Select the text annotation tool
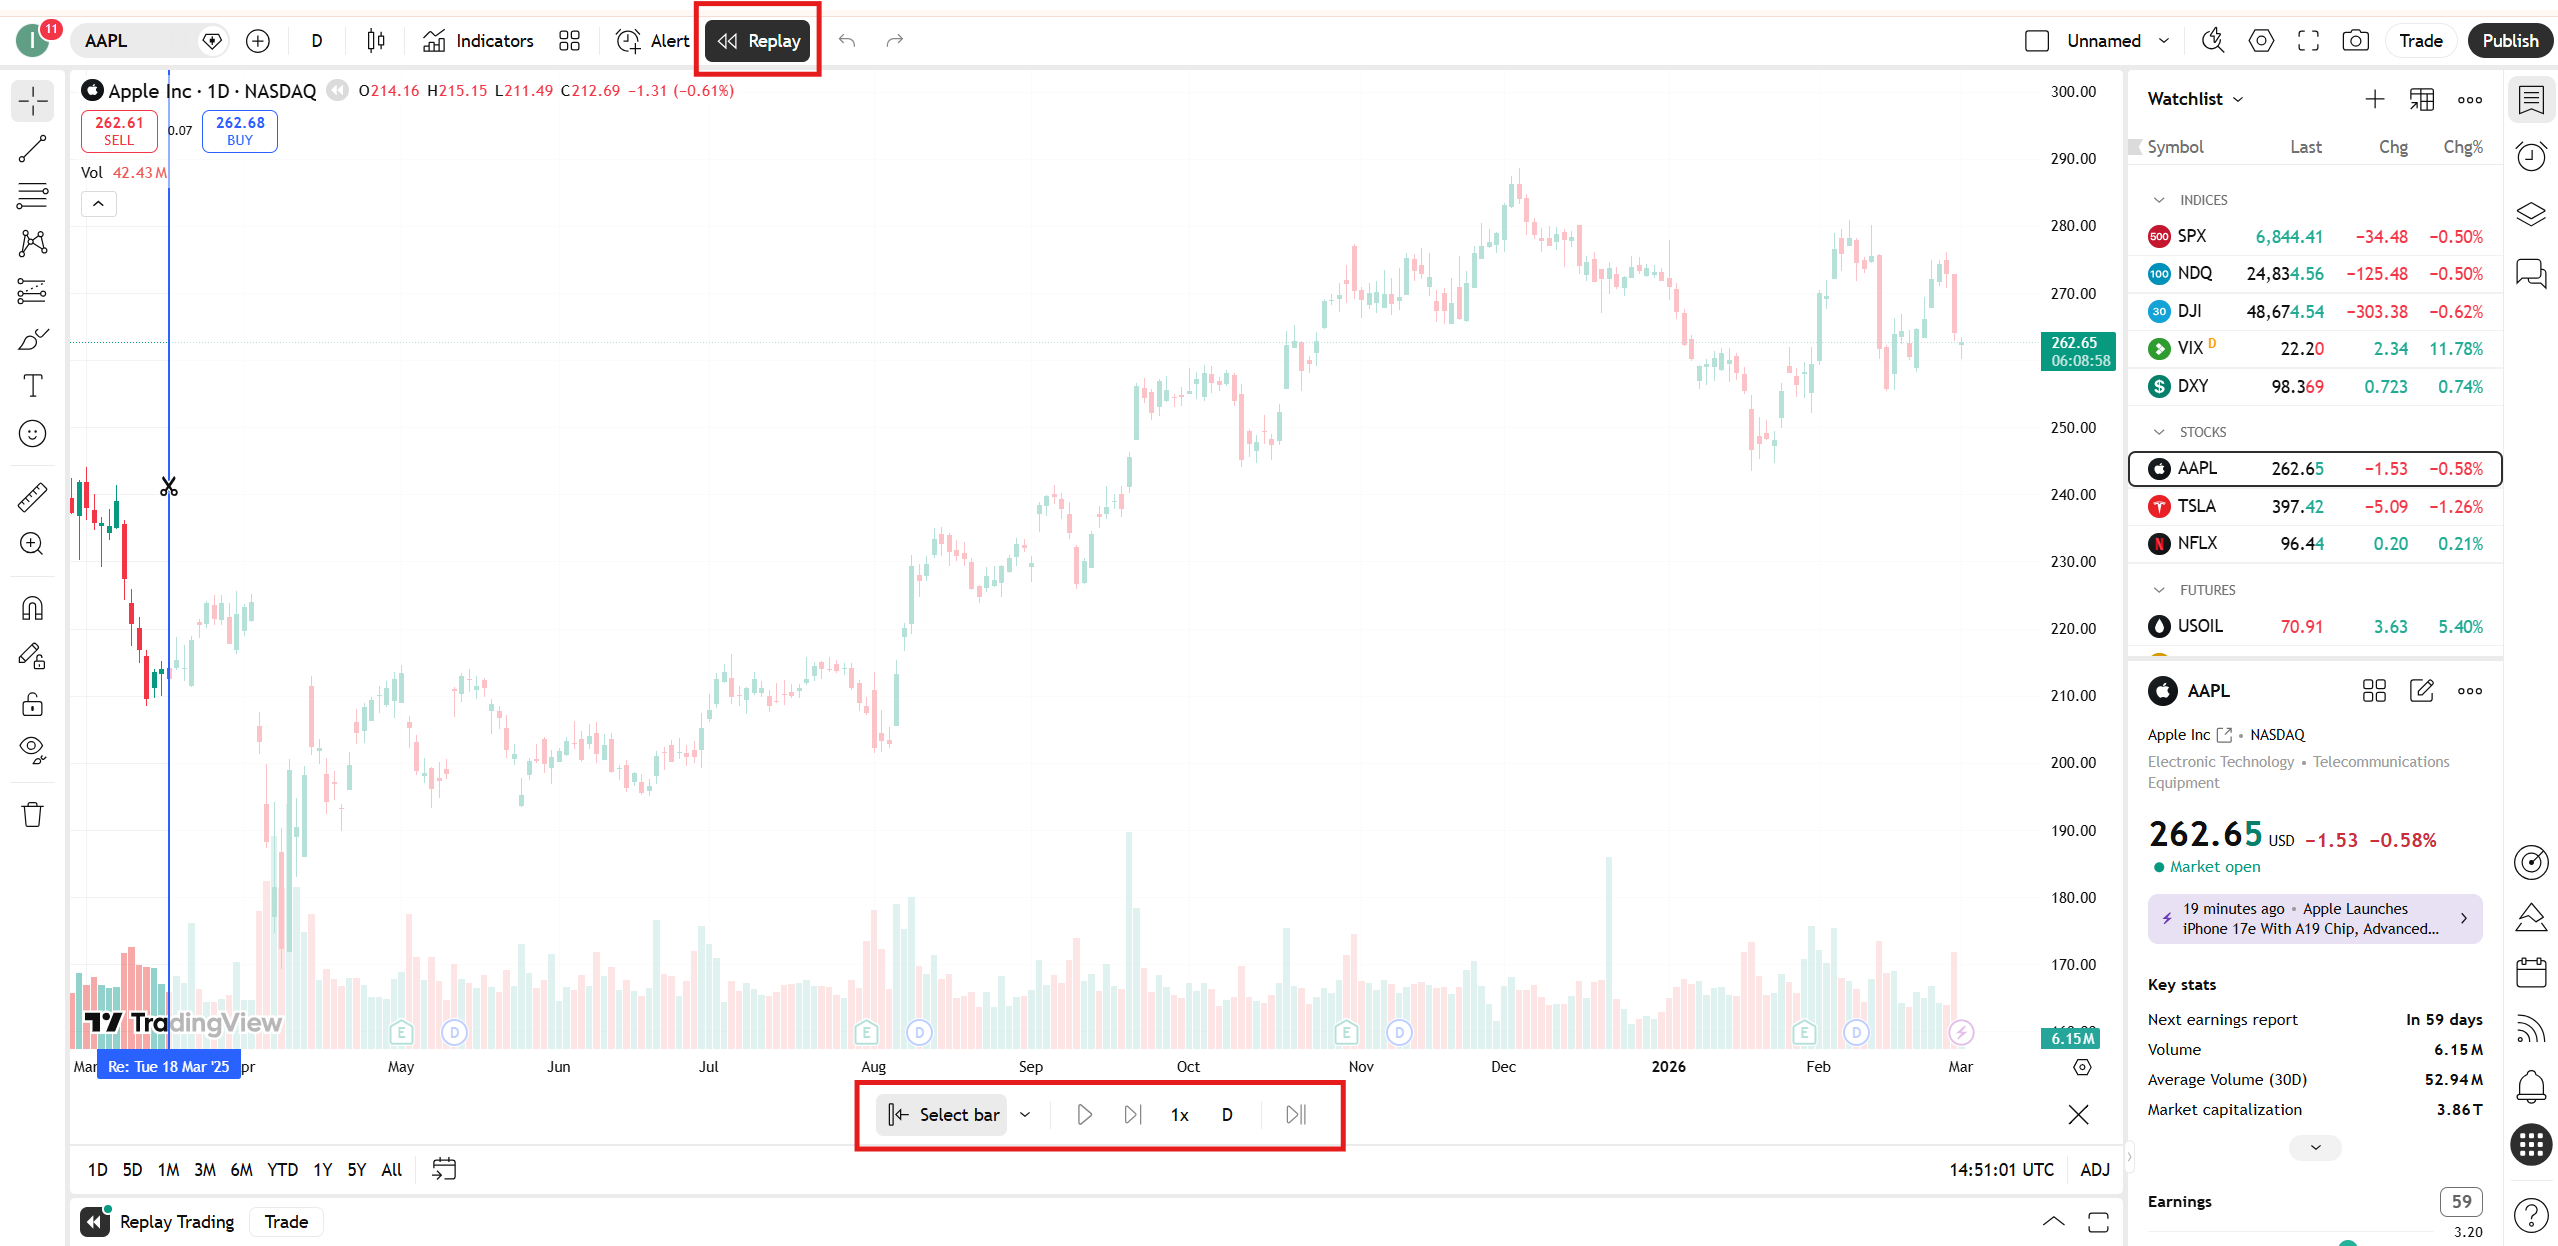The height and width of the screenshot is (1246, 2558). coord(32,385)
